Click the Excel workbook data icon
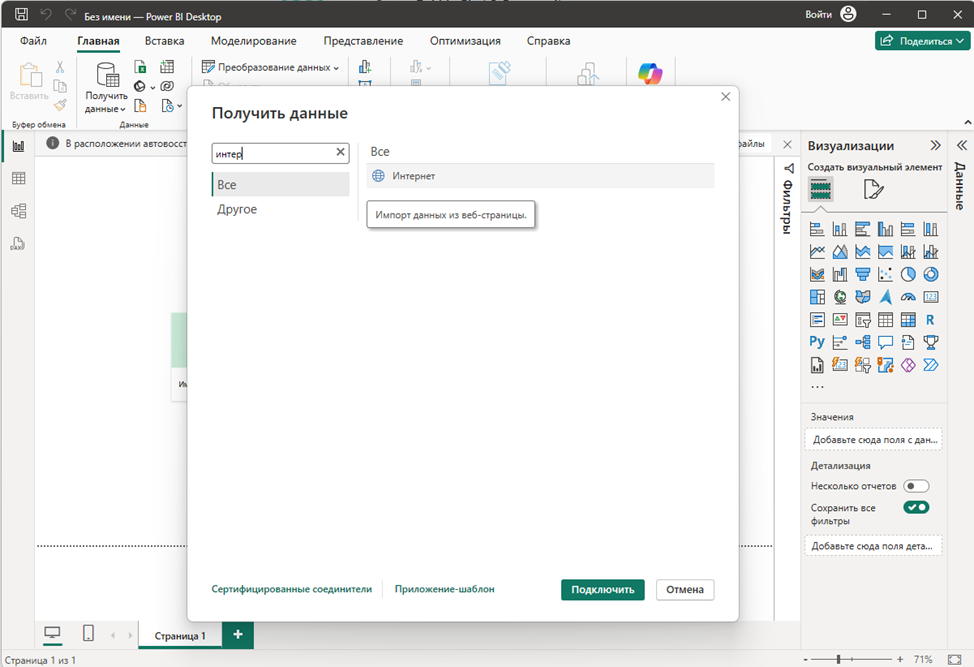 click(x=140, y=67)
